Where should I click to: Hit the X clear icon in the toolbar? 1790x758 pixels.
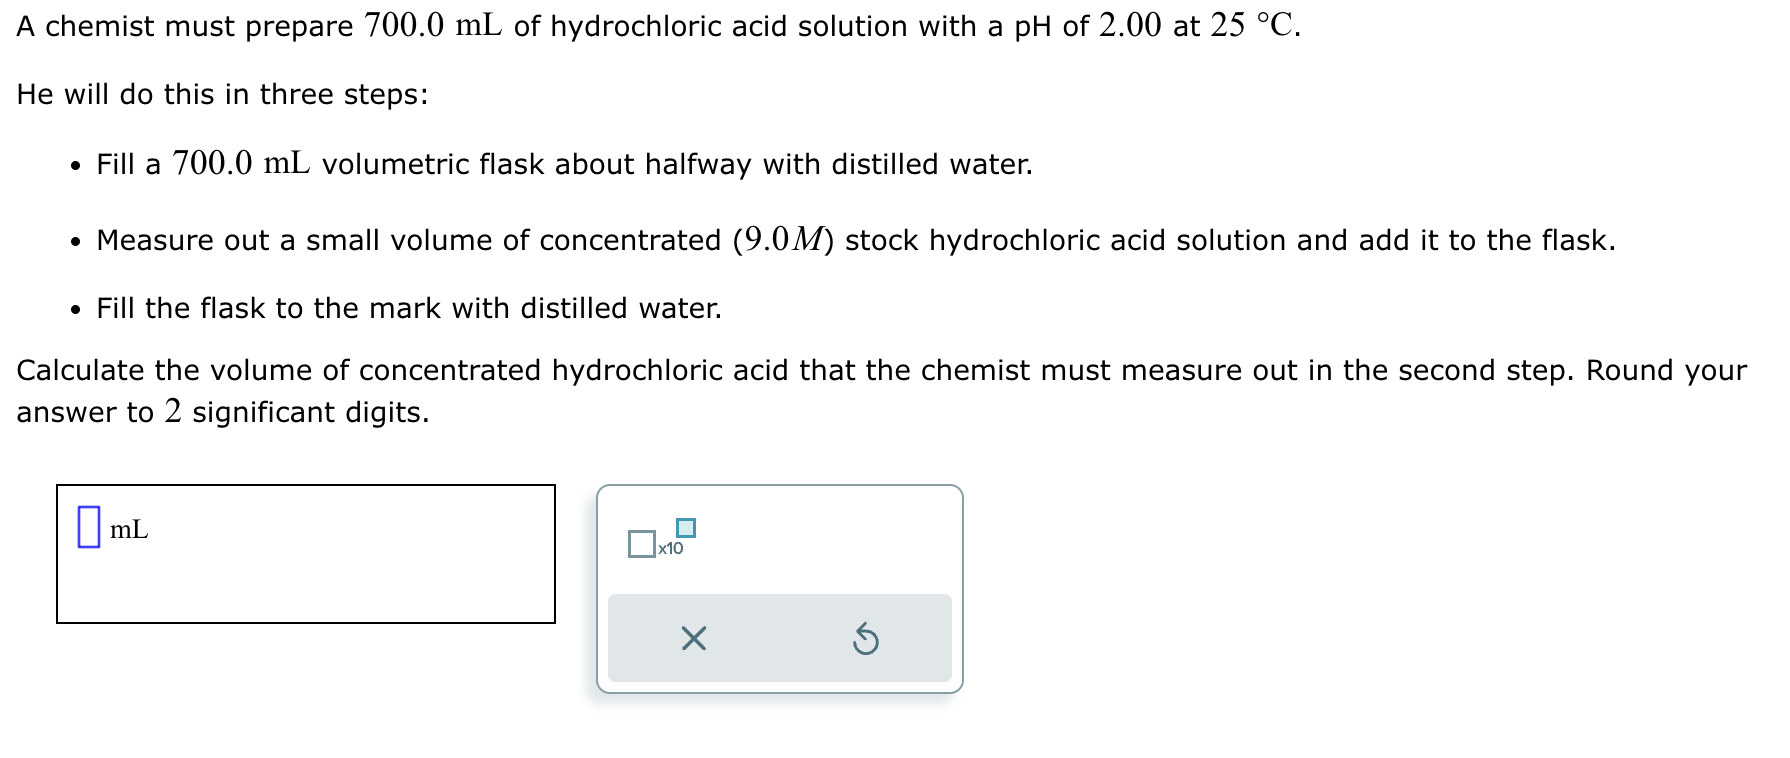coord(695,640)
